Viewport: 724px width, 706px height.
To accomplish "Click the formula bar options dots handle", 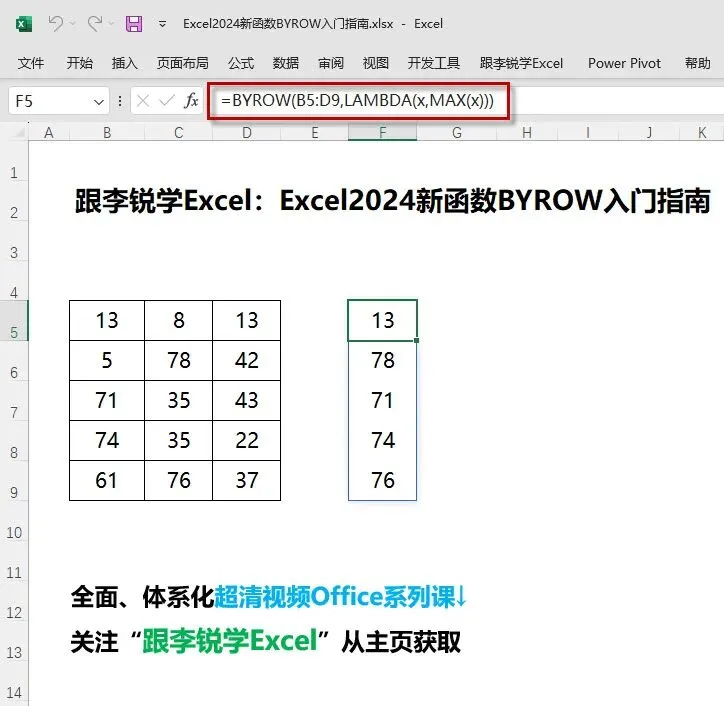I will [x=120, y=101].
